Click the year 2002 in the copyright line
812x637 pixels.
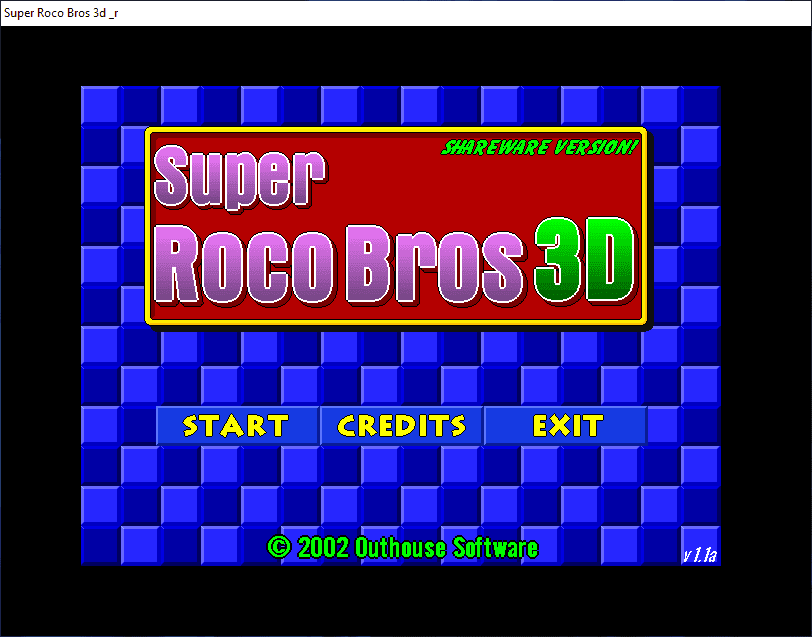[323, 548]
